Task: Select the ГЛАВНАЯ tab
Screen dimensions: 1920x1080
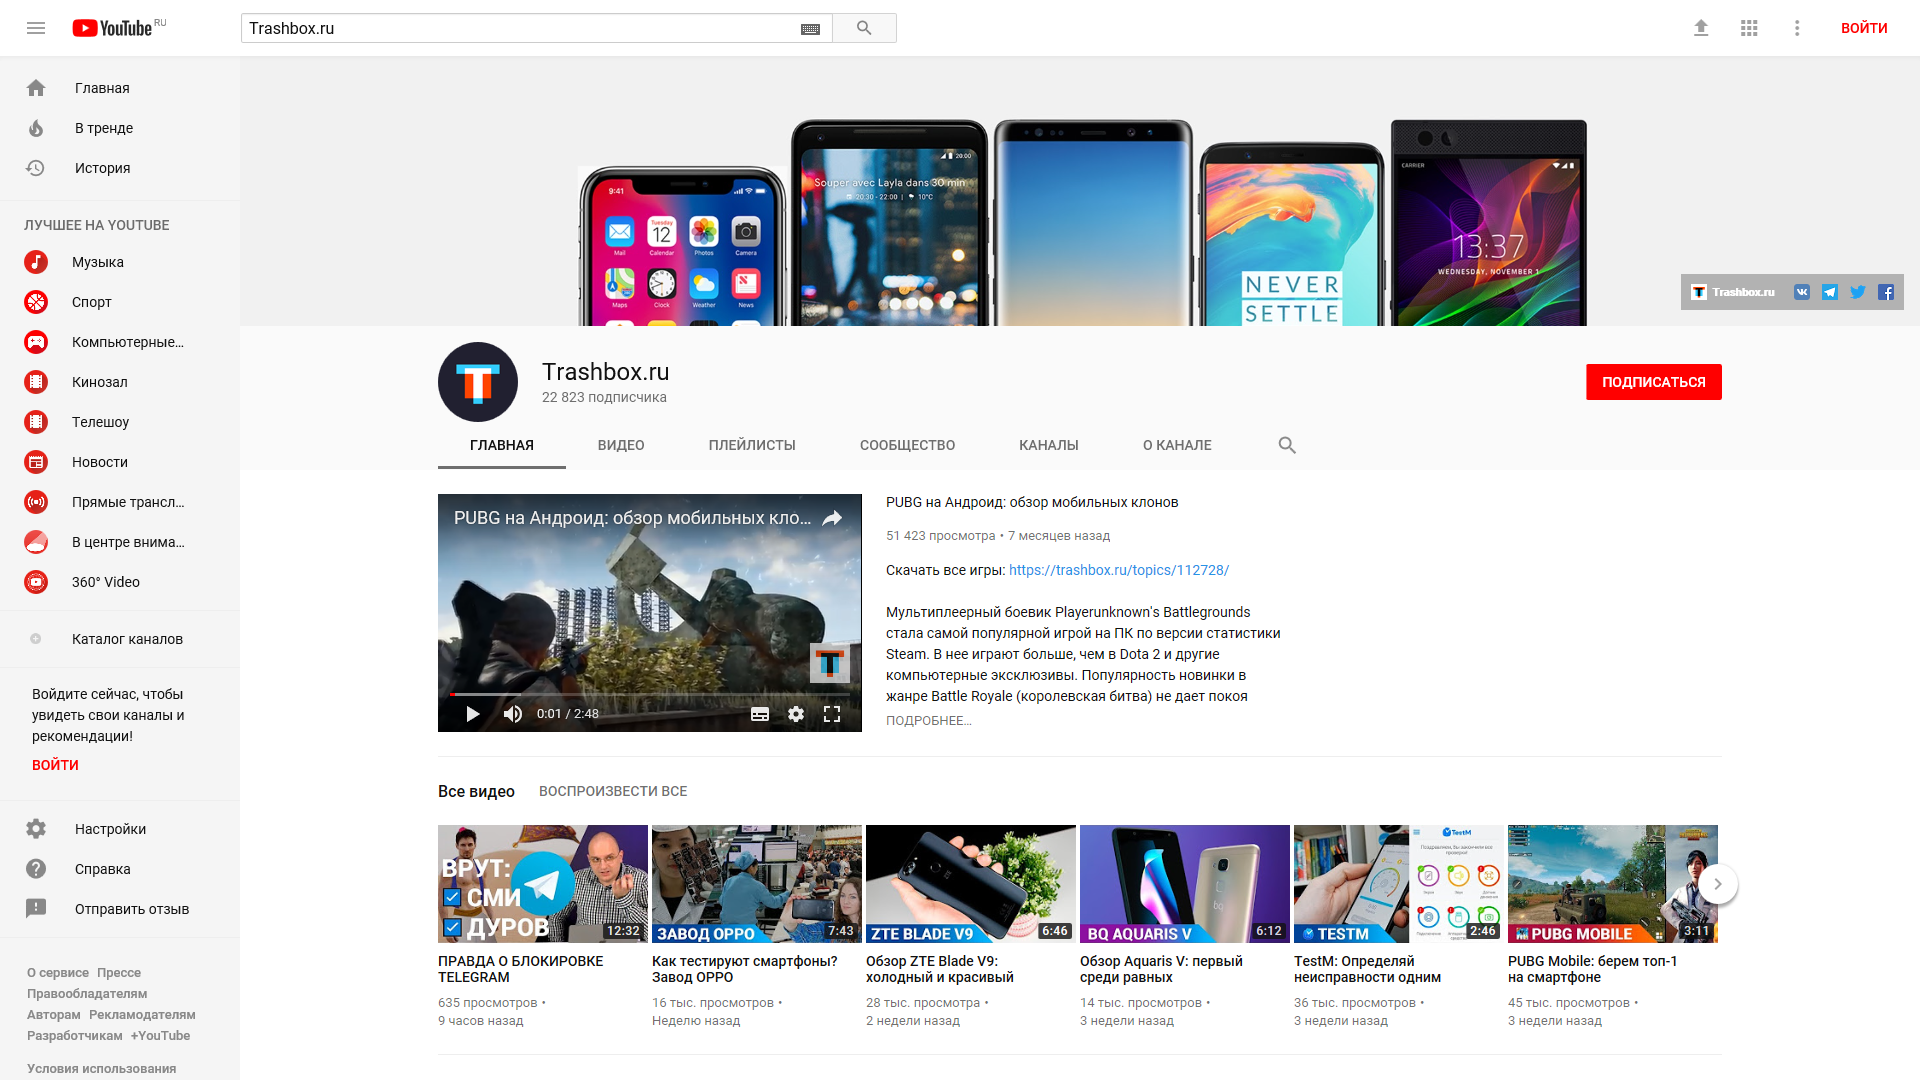Action: (502, 446)
